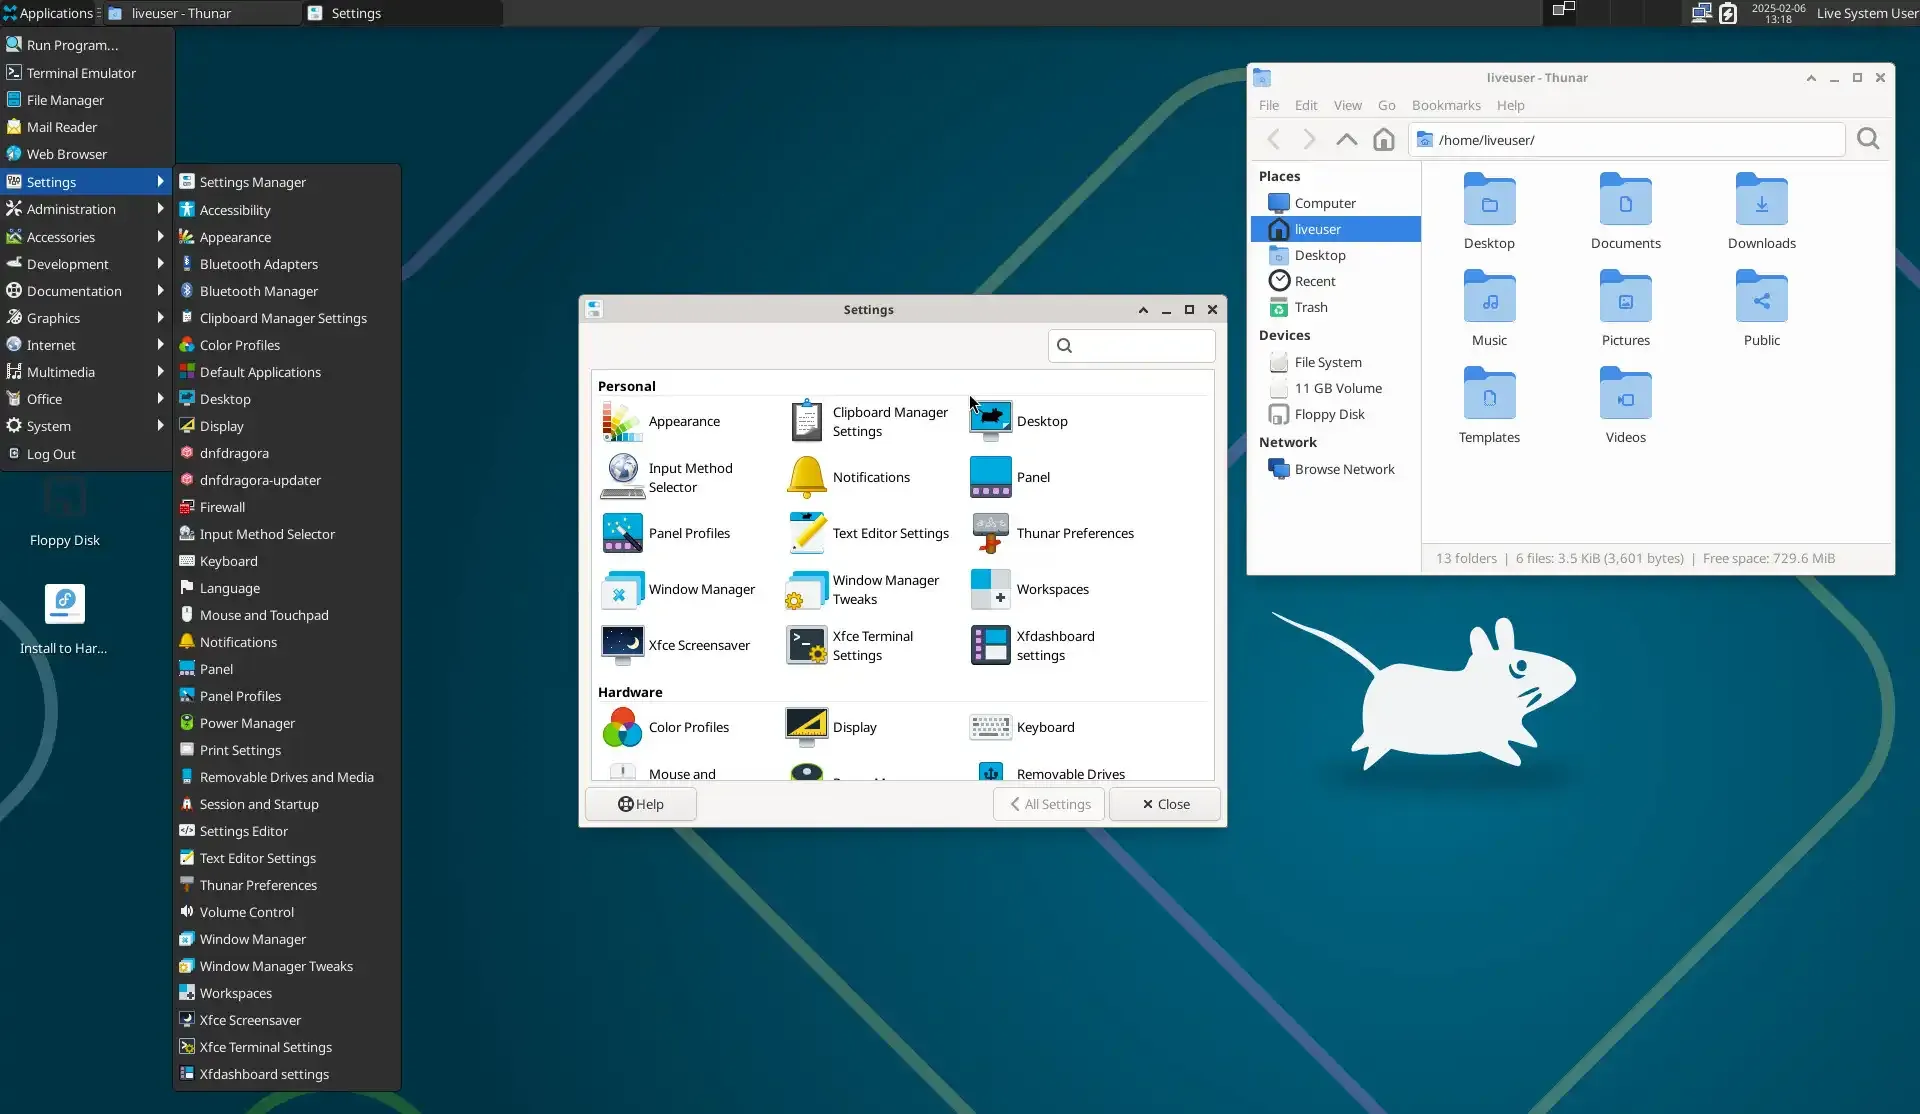Click the All Settings button
The image size is (1920, 1114).
pos(1048,803)
